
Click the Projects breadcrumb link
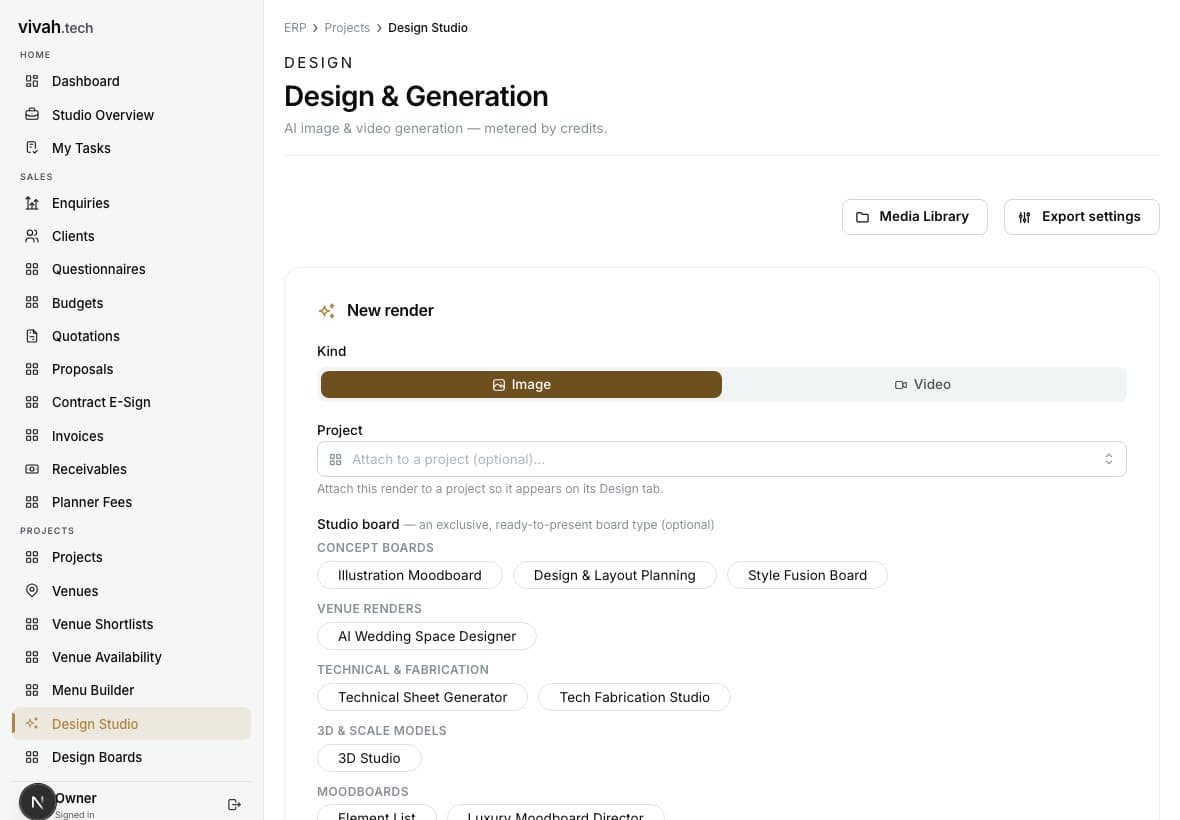[x=347, y=28]
